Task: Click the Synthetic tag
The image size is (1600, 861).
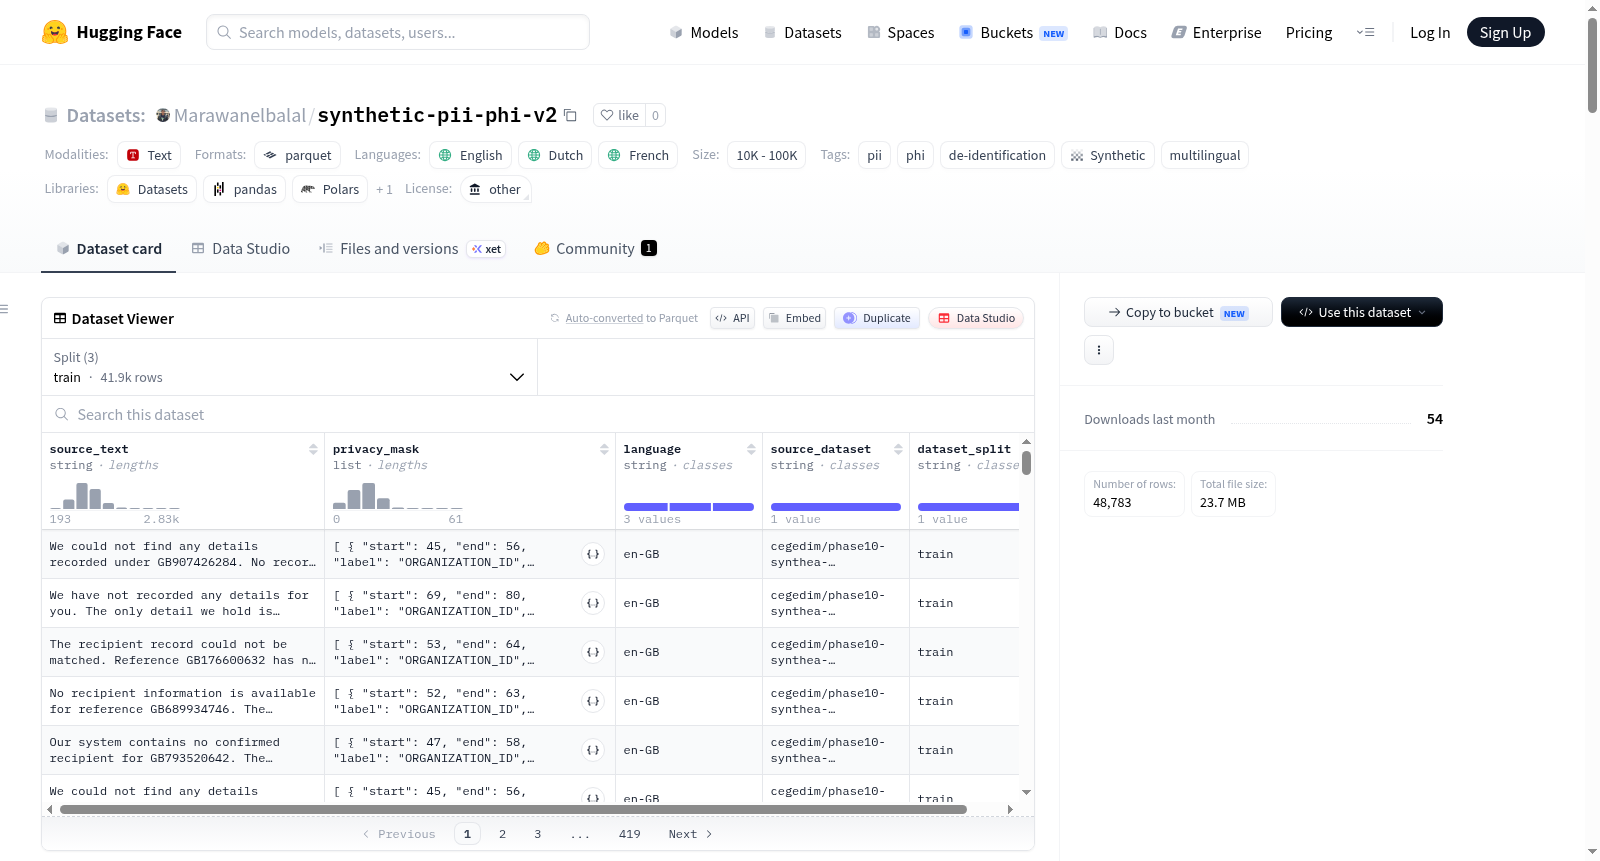Action: (x=1107, y=155)
